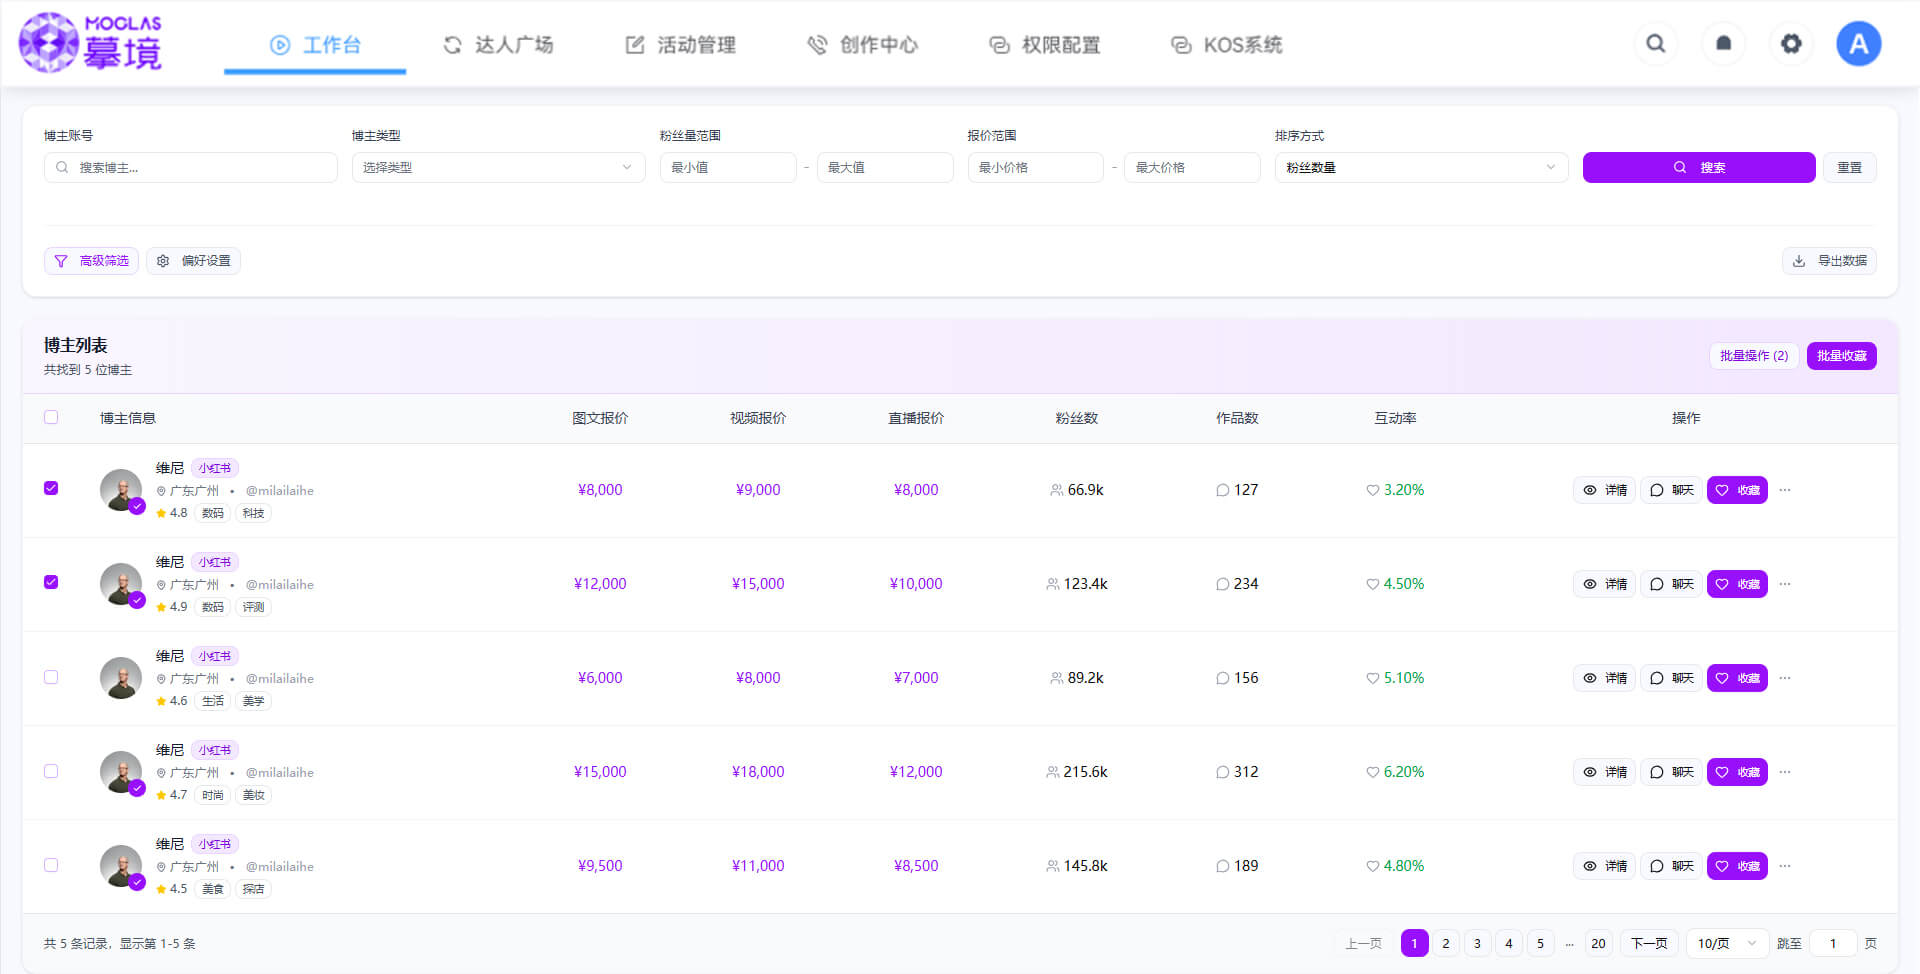
Task: Open the 排序方式 sorting dropdown showing 粉丝数量
Action: [x=1421, y=167]
